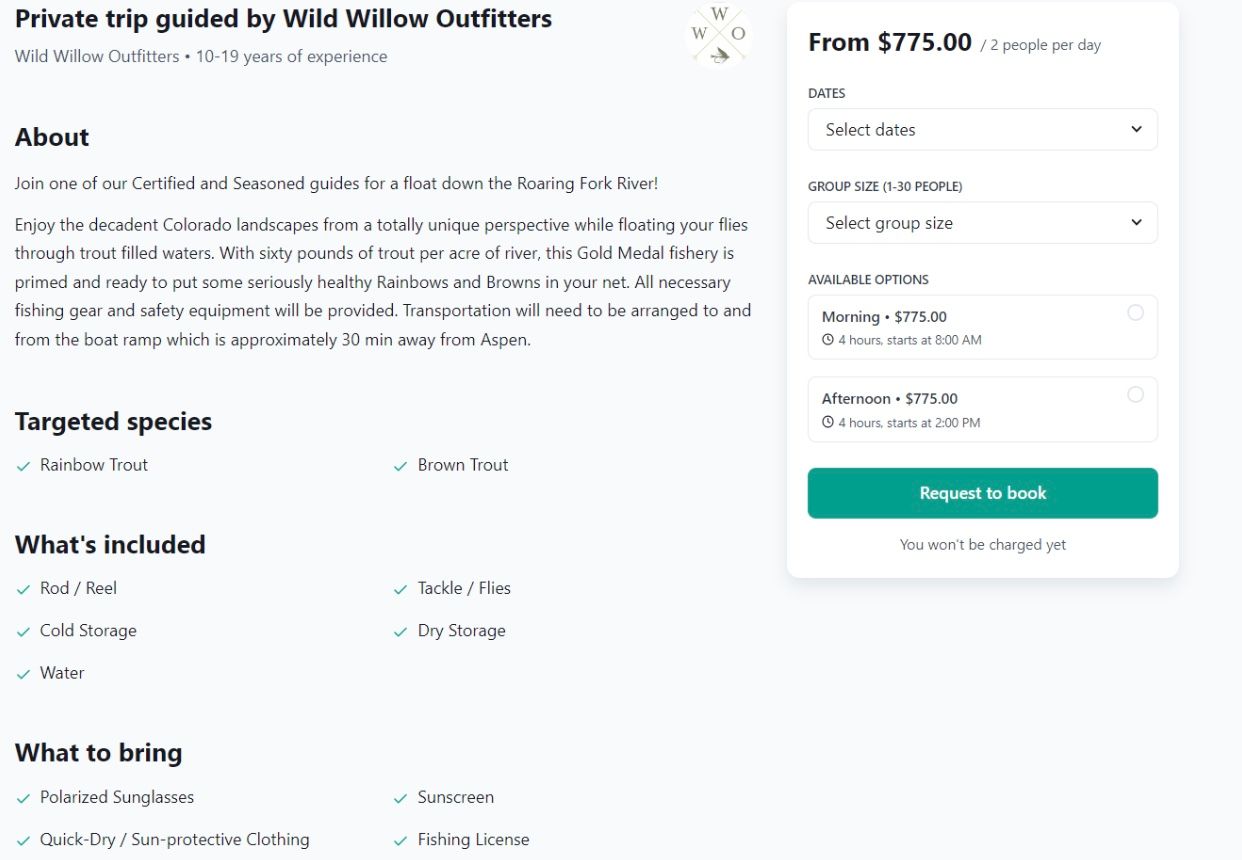Screen dimensions: 1242x860
Task: Open the Select dates dropdown
Action: 981,130
